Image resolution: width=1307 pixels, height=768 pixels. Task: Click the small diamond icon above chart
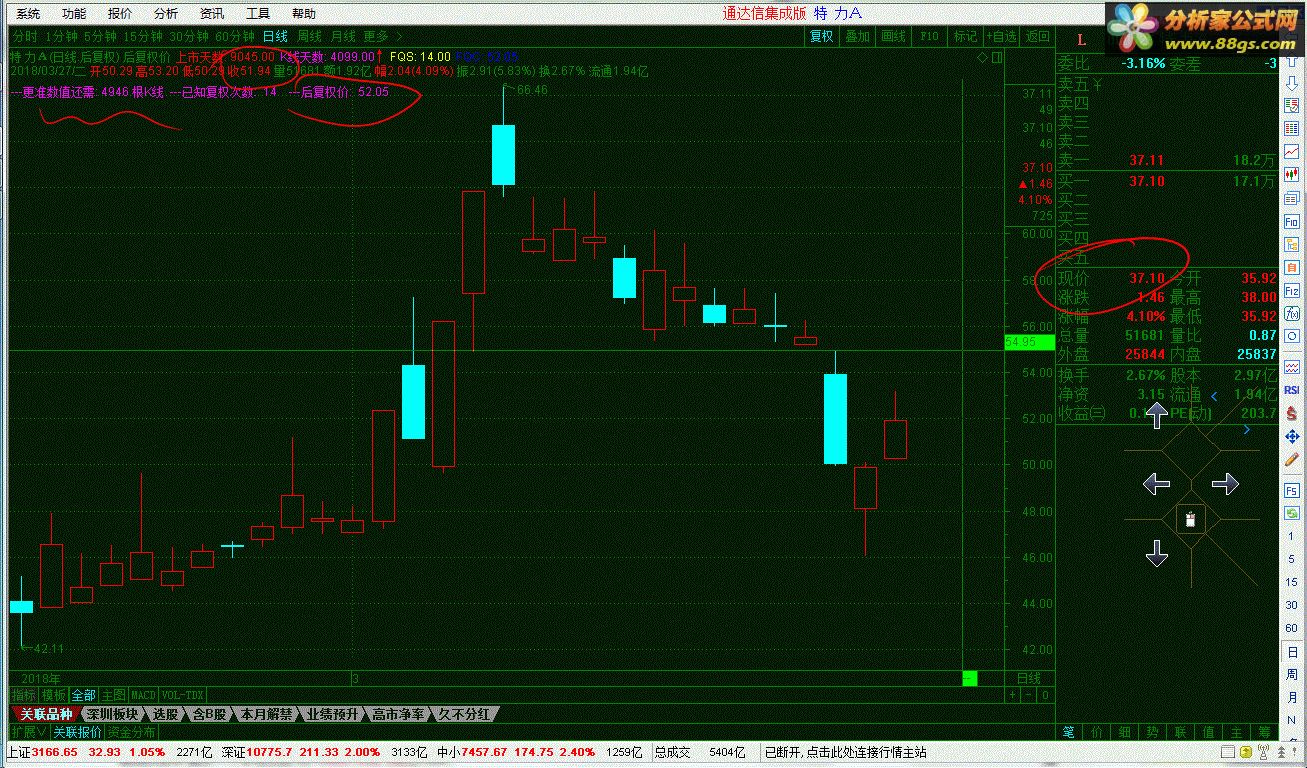(982, 58)
